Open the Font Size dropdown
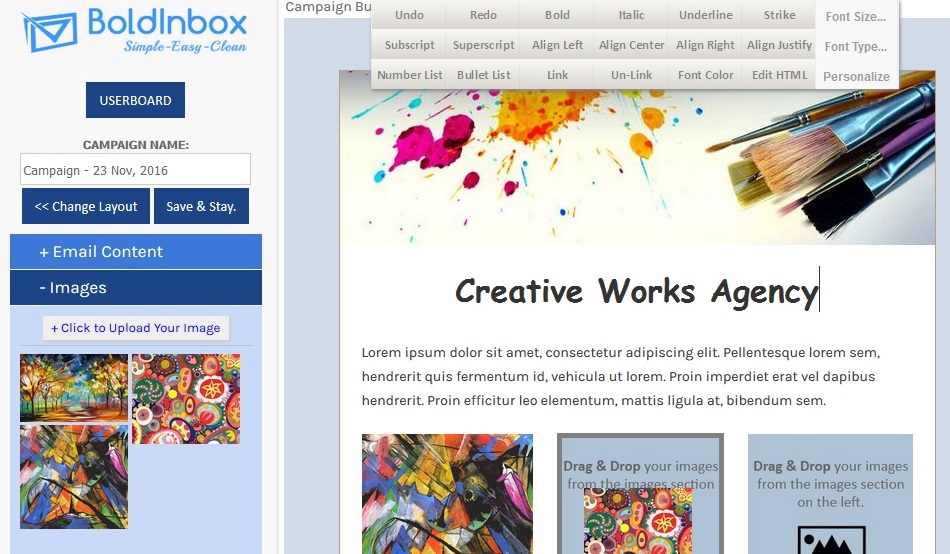Image resolution: width=950 pixels, height=554 pixels. [x=855, y=17]
